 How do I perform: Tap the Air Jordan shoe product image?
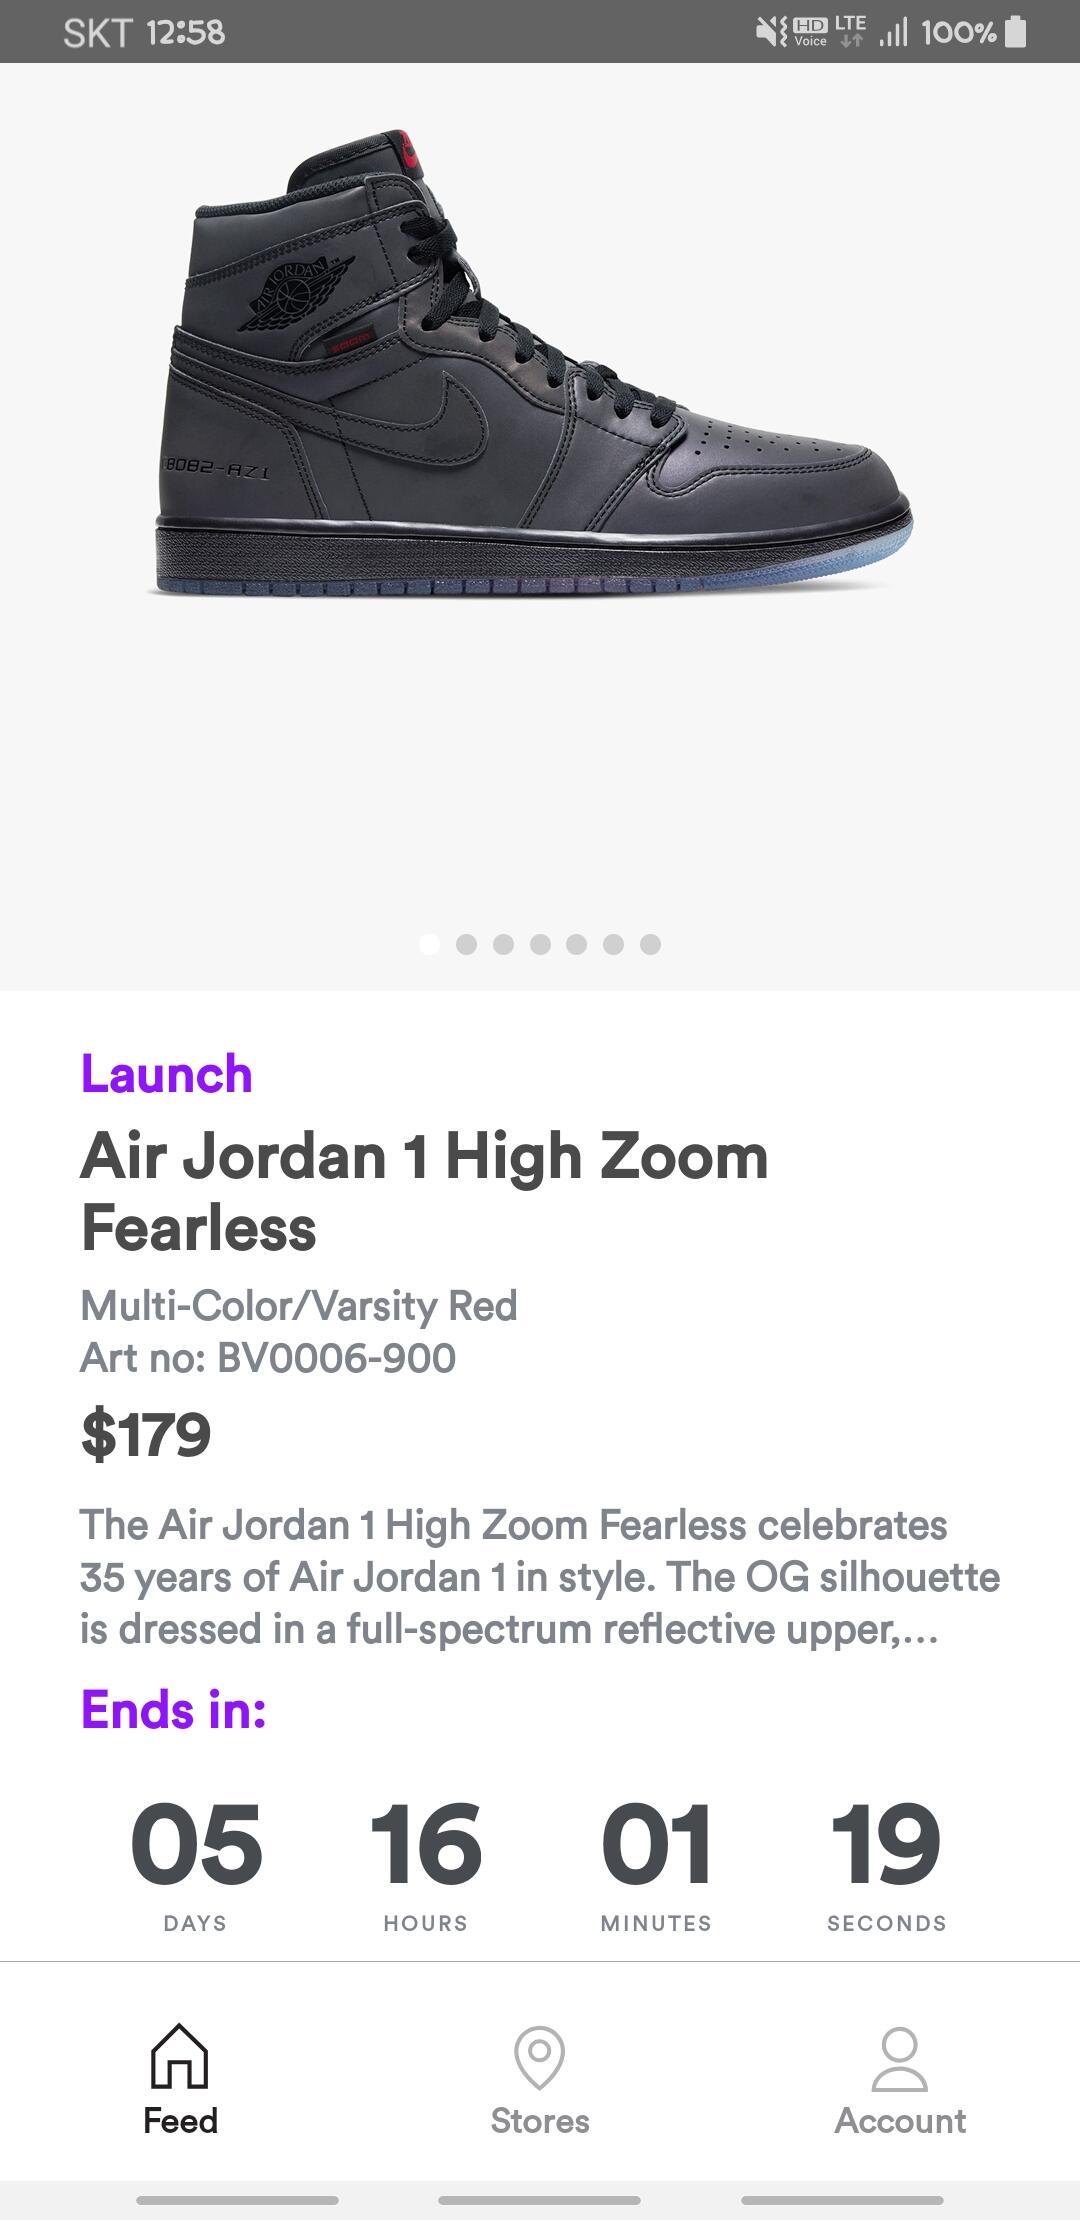coord(530,370)
